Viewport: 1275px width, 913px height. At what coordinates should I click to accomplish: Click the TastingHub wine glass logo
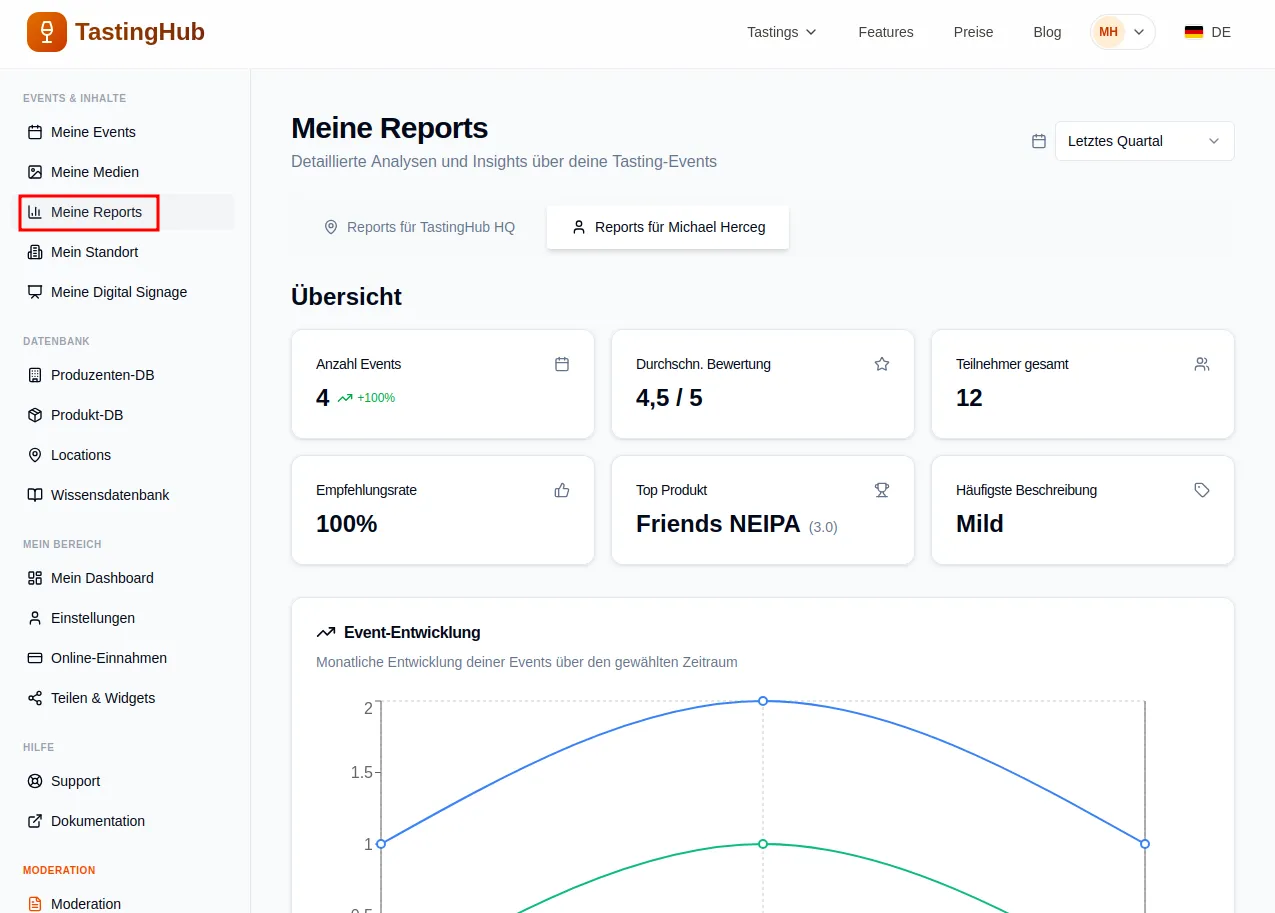47,32
